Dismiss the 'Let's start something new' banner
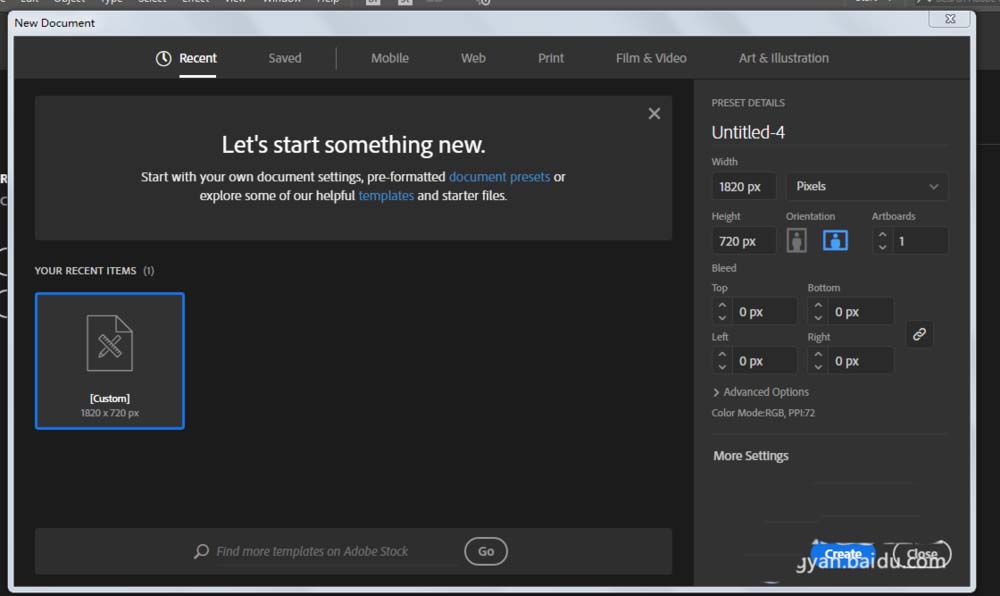 click(654, 113)
